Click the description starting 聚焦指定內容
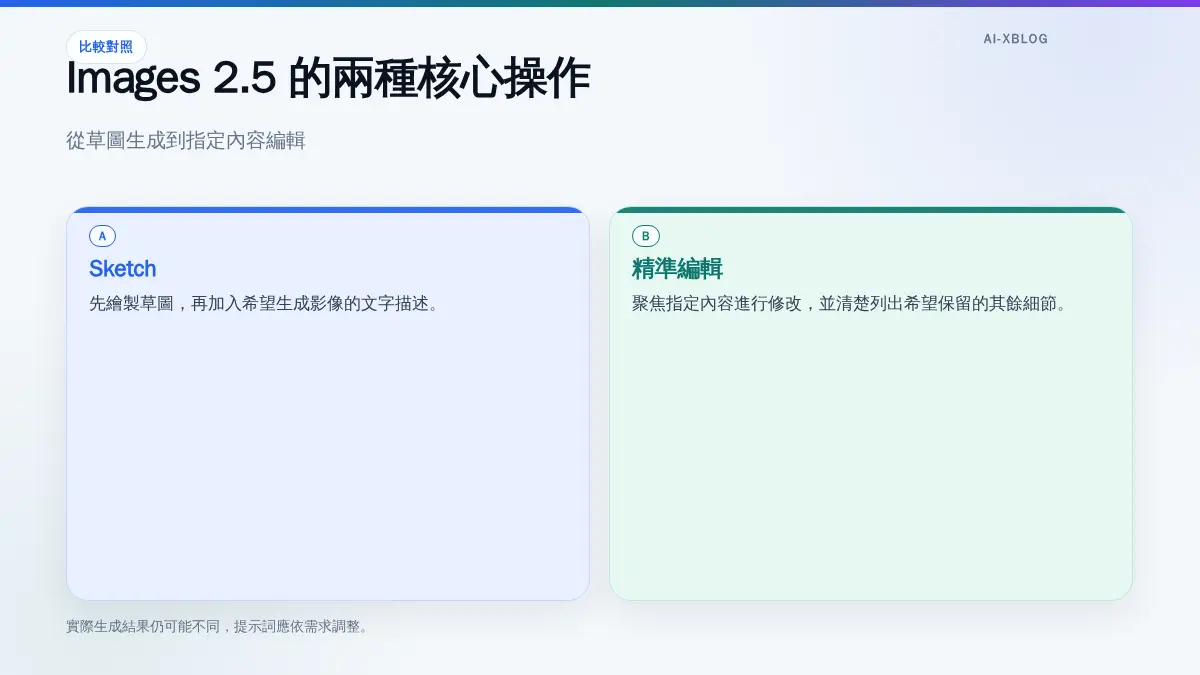Screen dimensions: 1200x675 (x=849, y=303)
